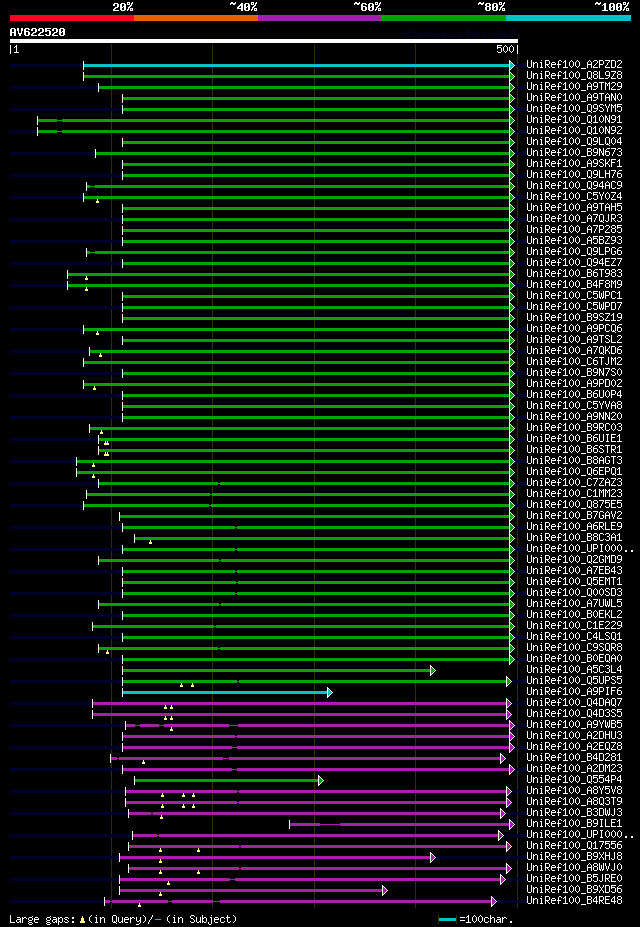Click the UniRef100_B4F8M9 label
Image resolution: width=640 pixels, height=927 pixels.
pos(574,284)
